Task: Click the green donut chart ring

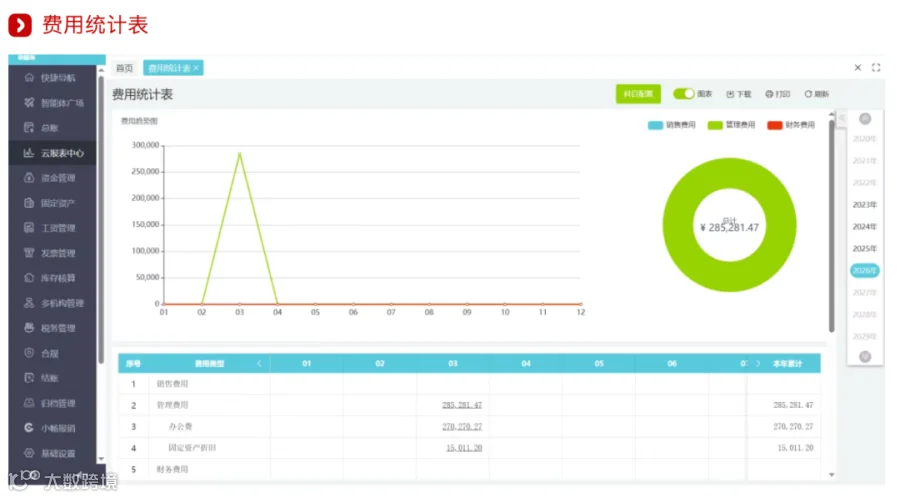Action: [x=677, y=225]
